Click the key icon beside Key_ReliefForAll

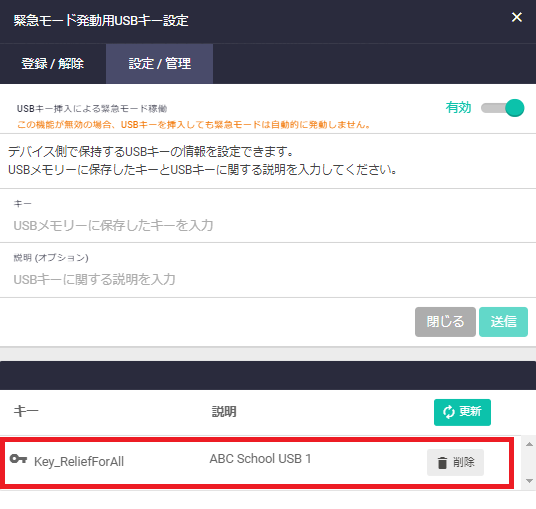click(18, 458)
